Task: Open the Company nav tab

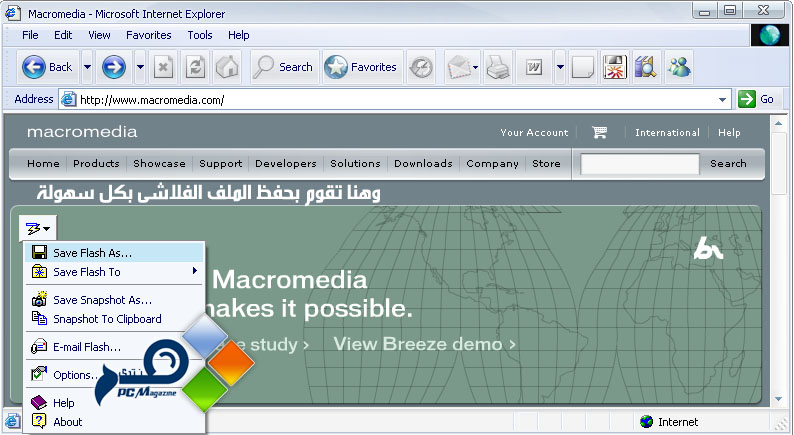Action: point(492,164)
